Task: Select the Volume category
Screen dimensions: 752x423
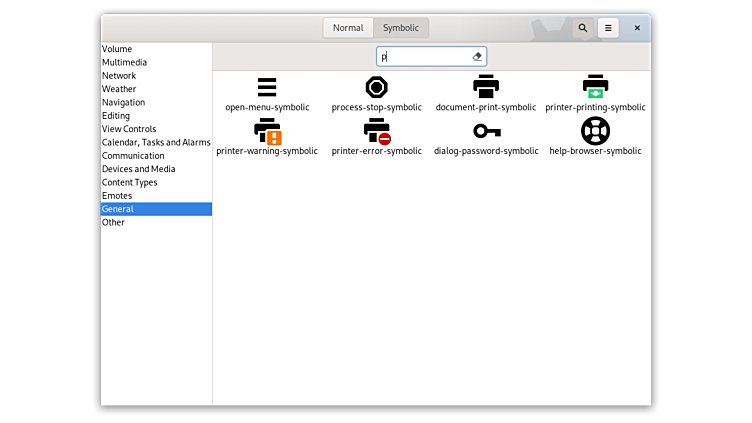Action: click(117, 49)
